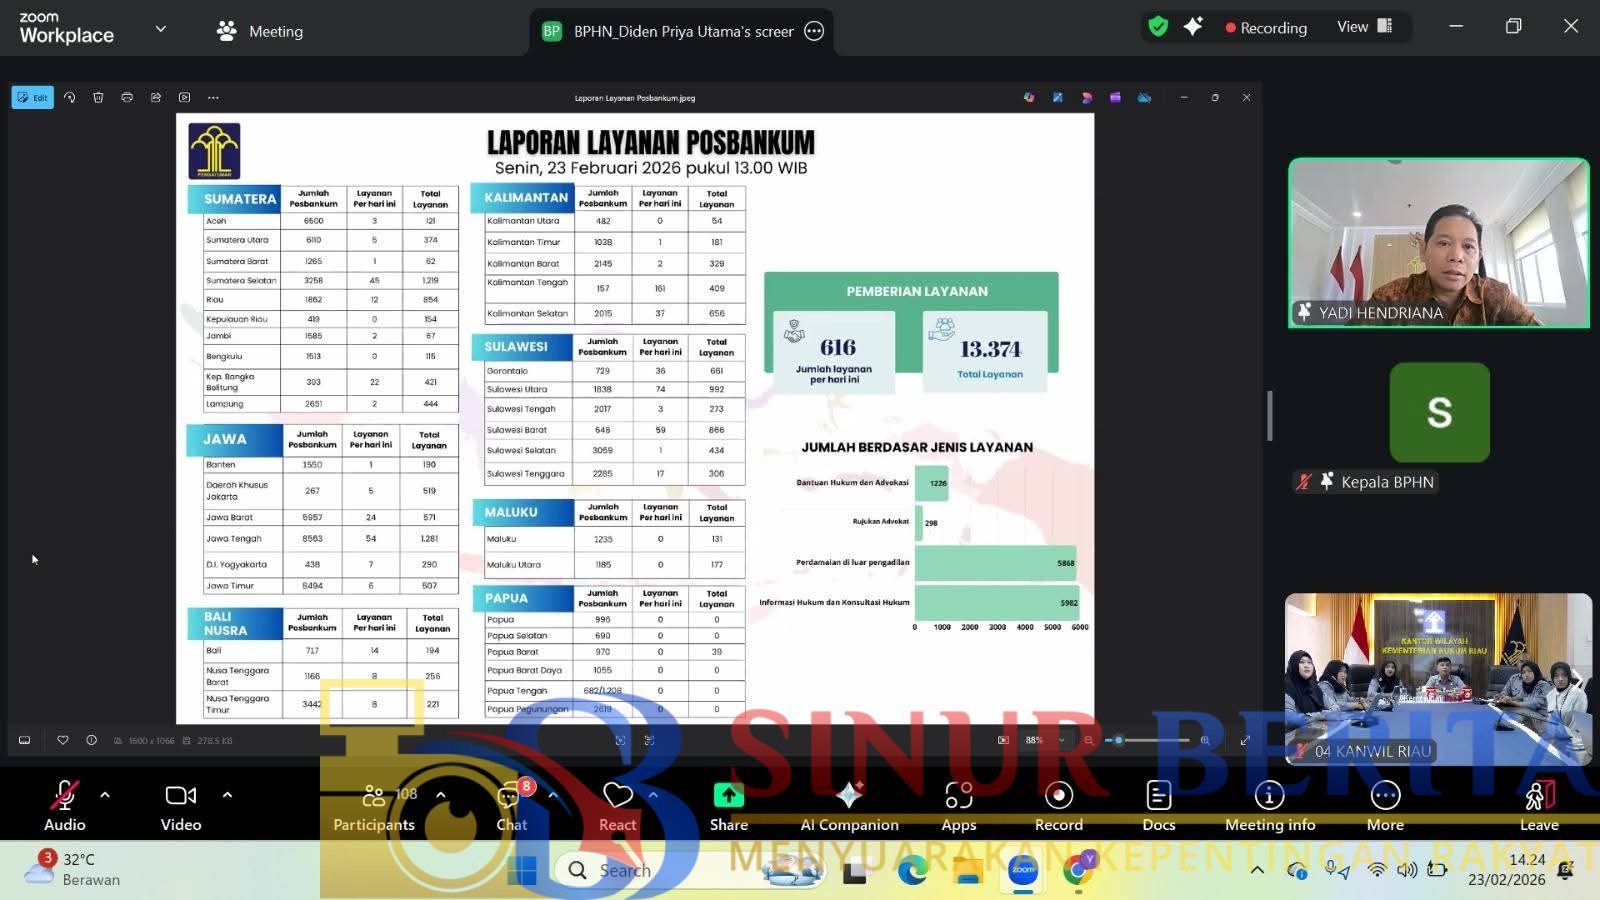The image size is (1600, 900).
Task: Unmute microphone with the Audio button
Action: pyautogui.click(x=64, y=805)
